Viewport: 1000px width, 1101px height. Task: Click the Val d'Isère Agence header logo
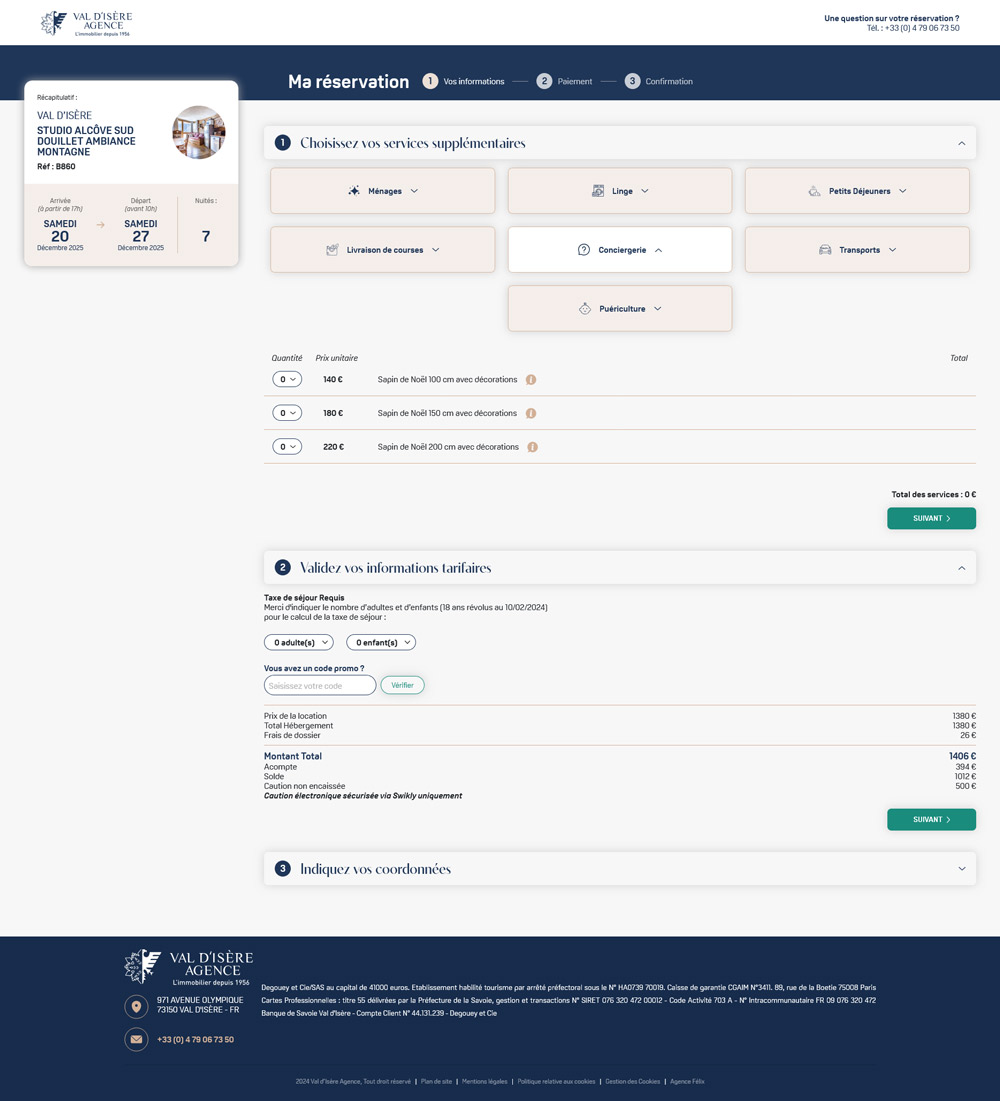pyautogui.click(x=86, y=23)
